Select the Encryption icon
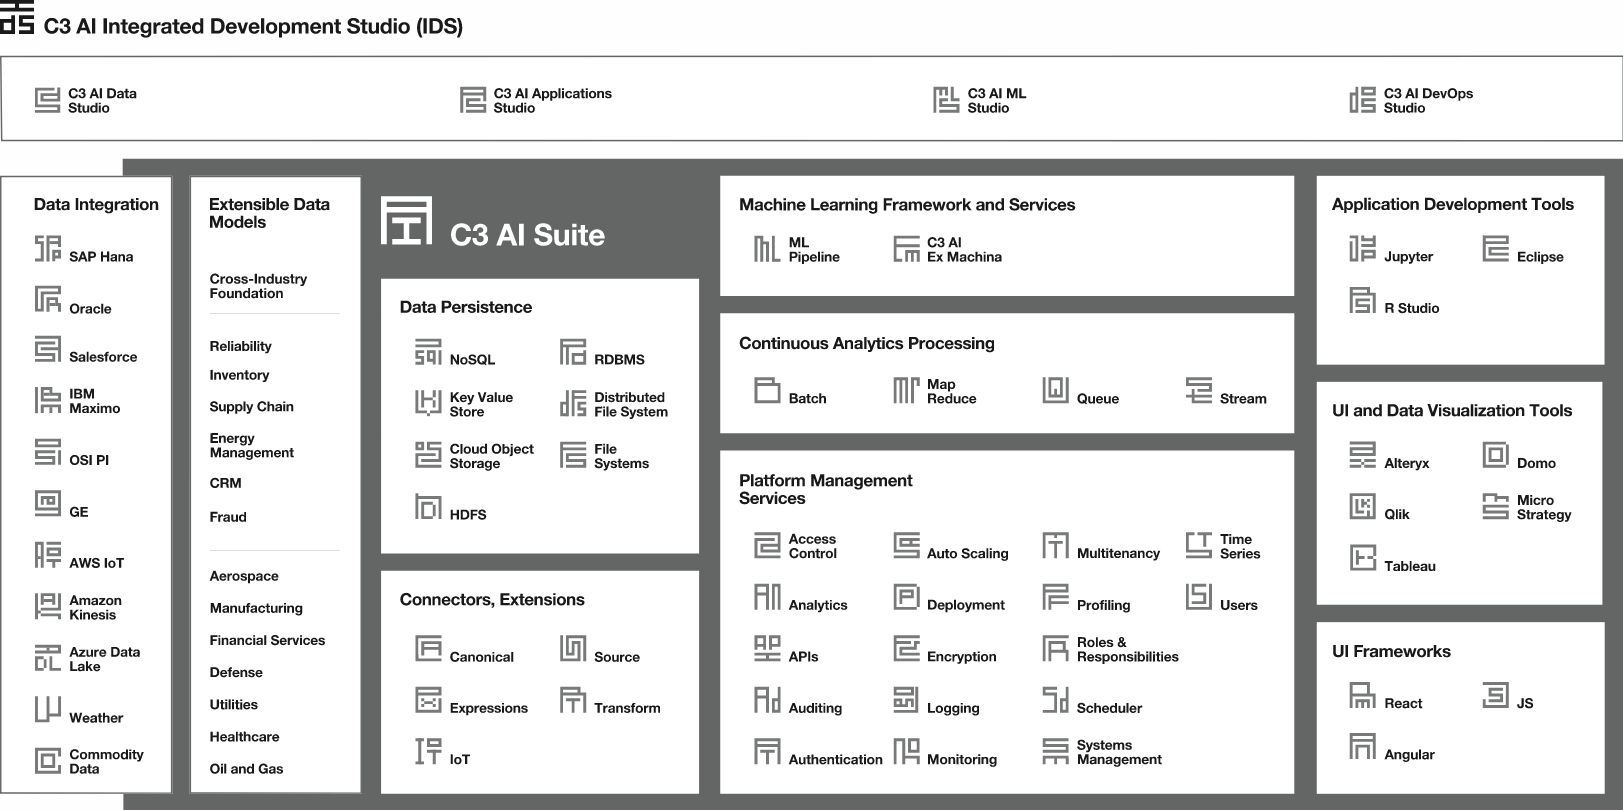 (906, 648)
